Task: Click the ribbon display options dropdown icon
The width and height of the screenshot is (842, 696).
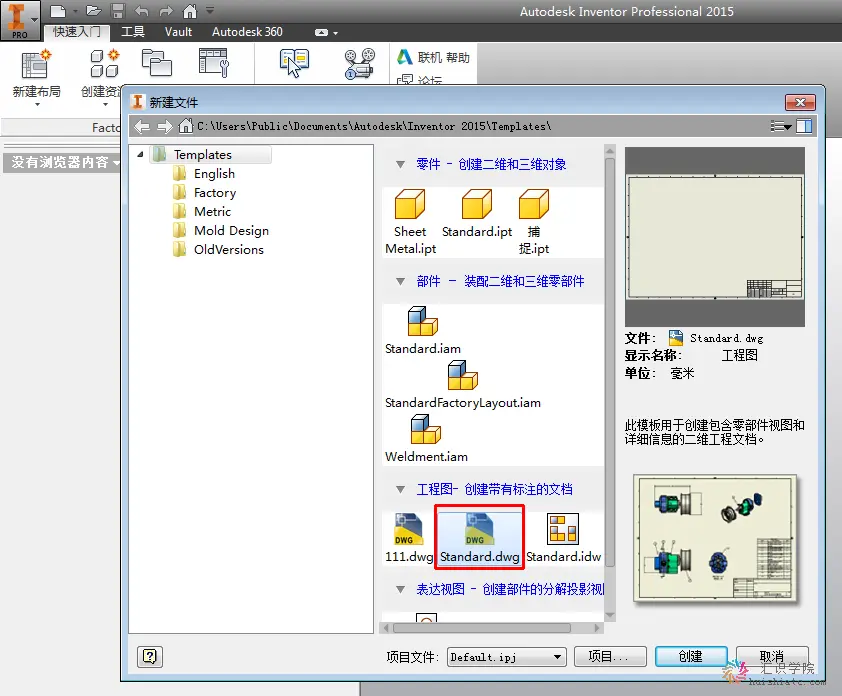Action: [326, 33]
